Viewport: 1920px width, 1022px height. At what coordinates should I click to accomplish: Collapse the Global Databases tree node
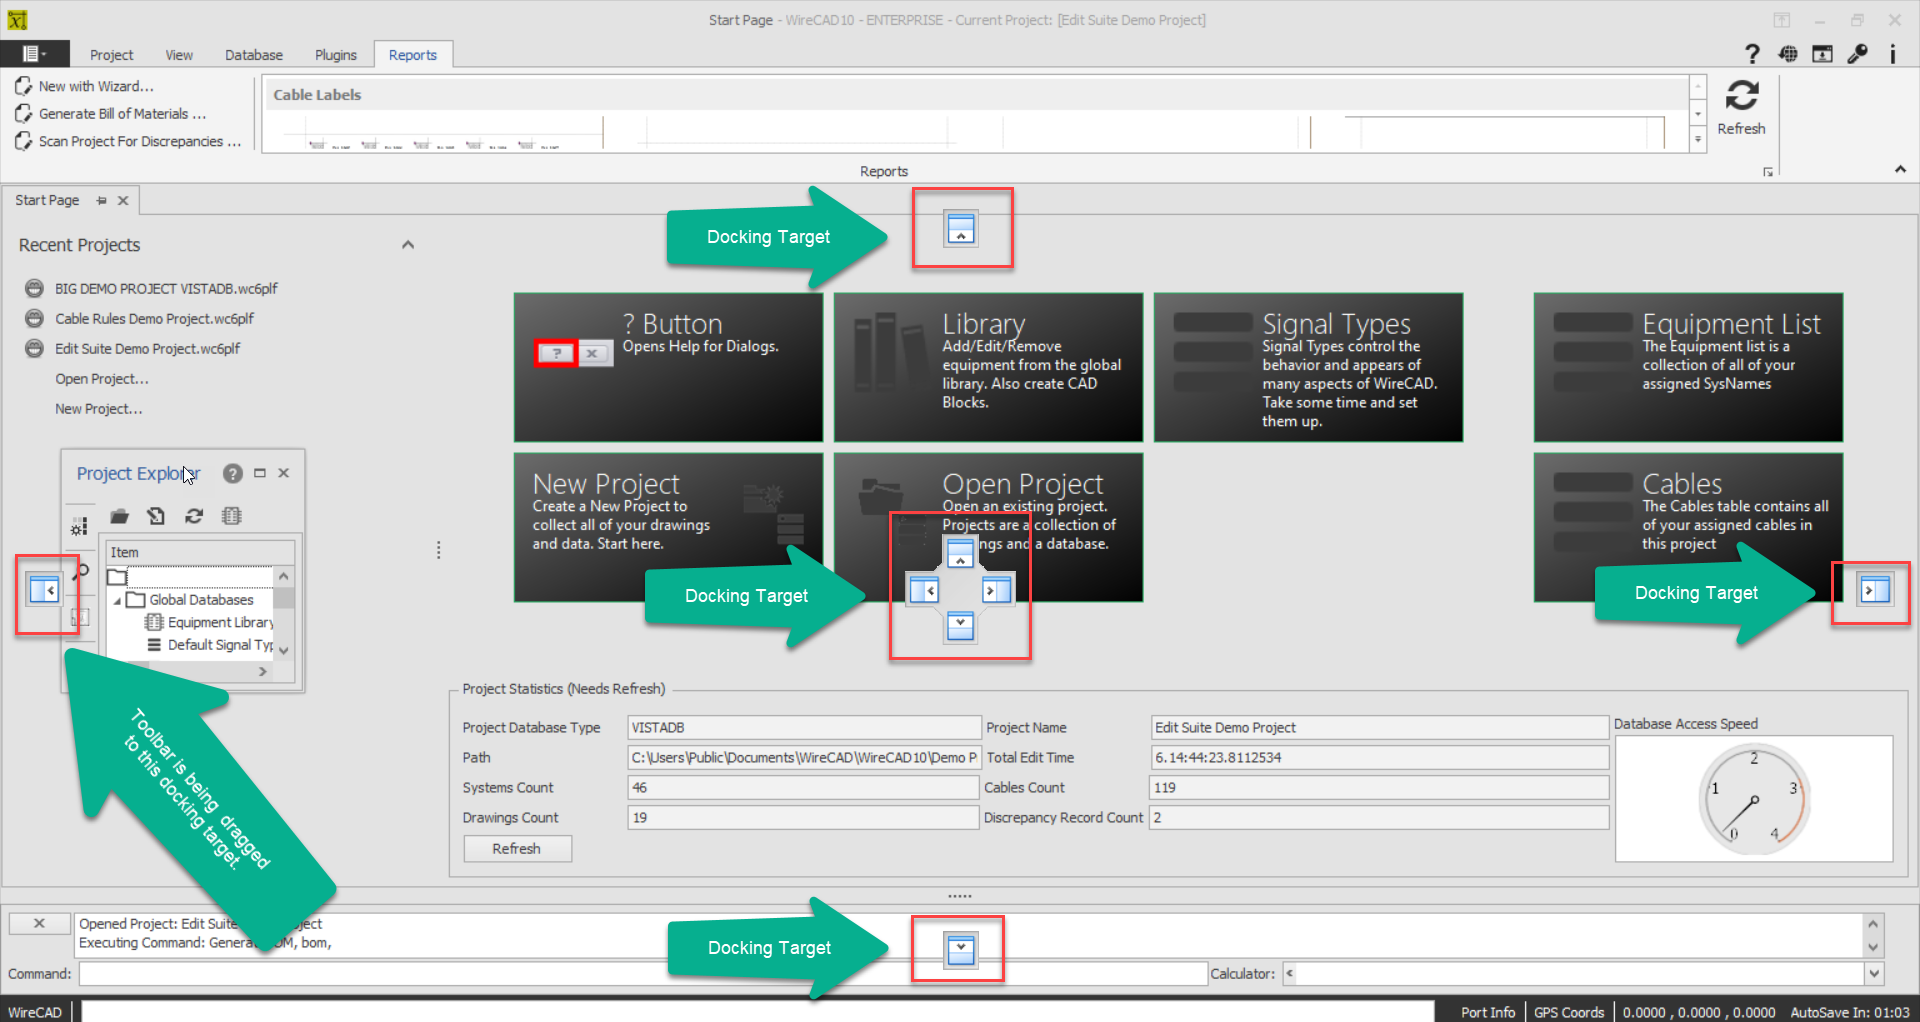coord(117,600)
